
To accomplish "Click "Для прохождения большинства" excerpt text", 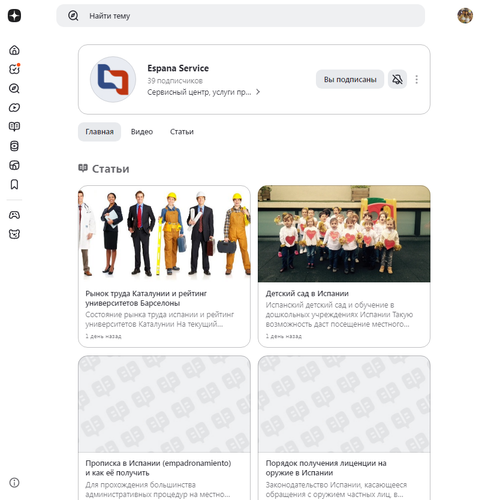I will click(158, 489).
